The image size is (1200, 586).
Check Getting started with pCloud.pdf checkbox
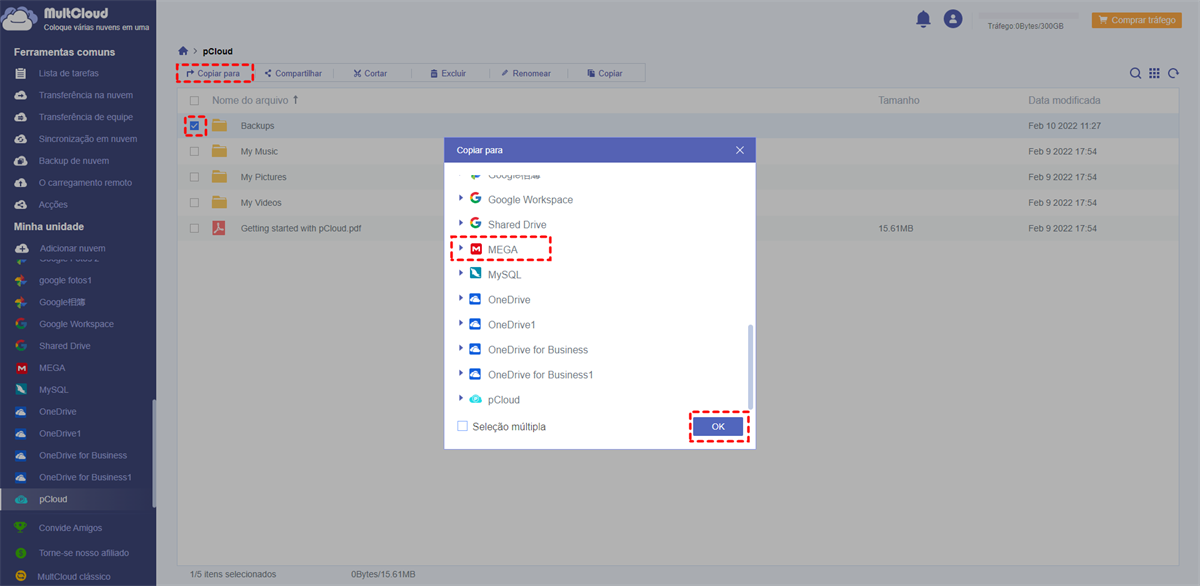click(194, 228)
